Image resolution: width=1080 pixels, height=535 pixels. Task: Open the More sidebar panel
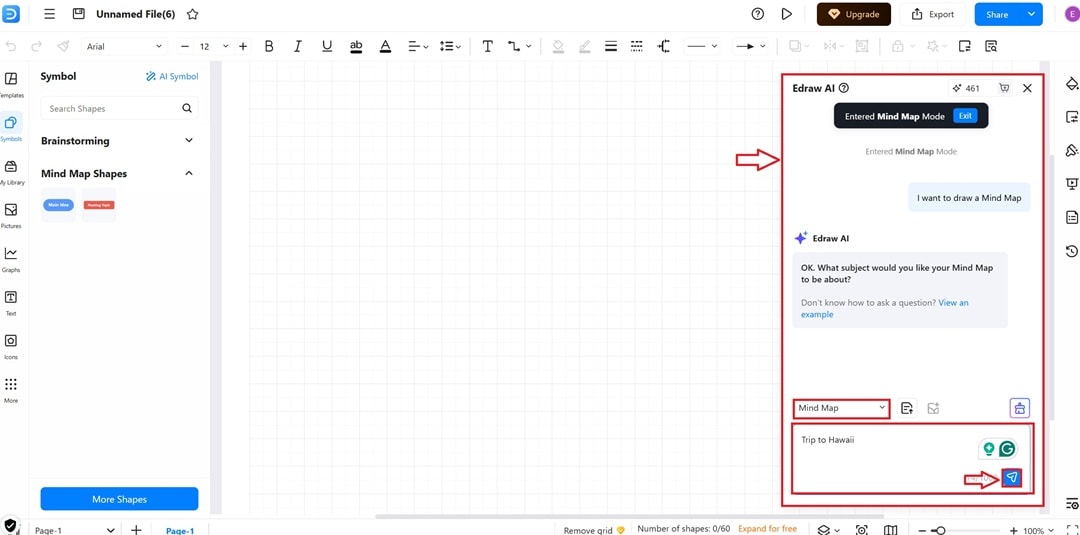[x=11, y=390]
